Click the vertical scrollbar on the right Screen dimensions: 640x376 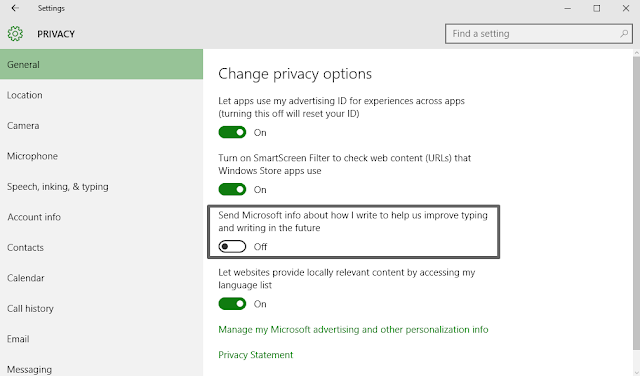[636, 203]
